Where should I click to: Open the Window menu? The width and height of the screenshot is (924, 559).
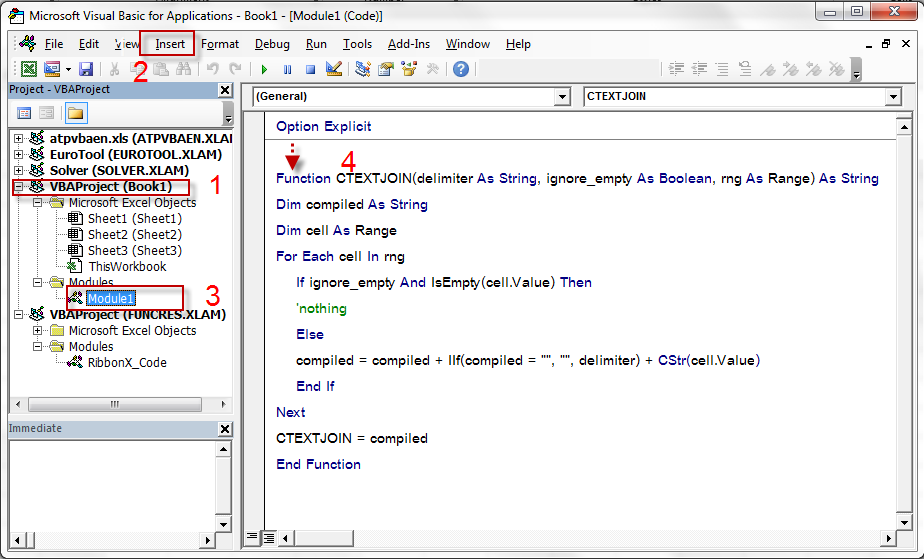(x=468, y=44)
